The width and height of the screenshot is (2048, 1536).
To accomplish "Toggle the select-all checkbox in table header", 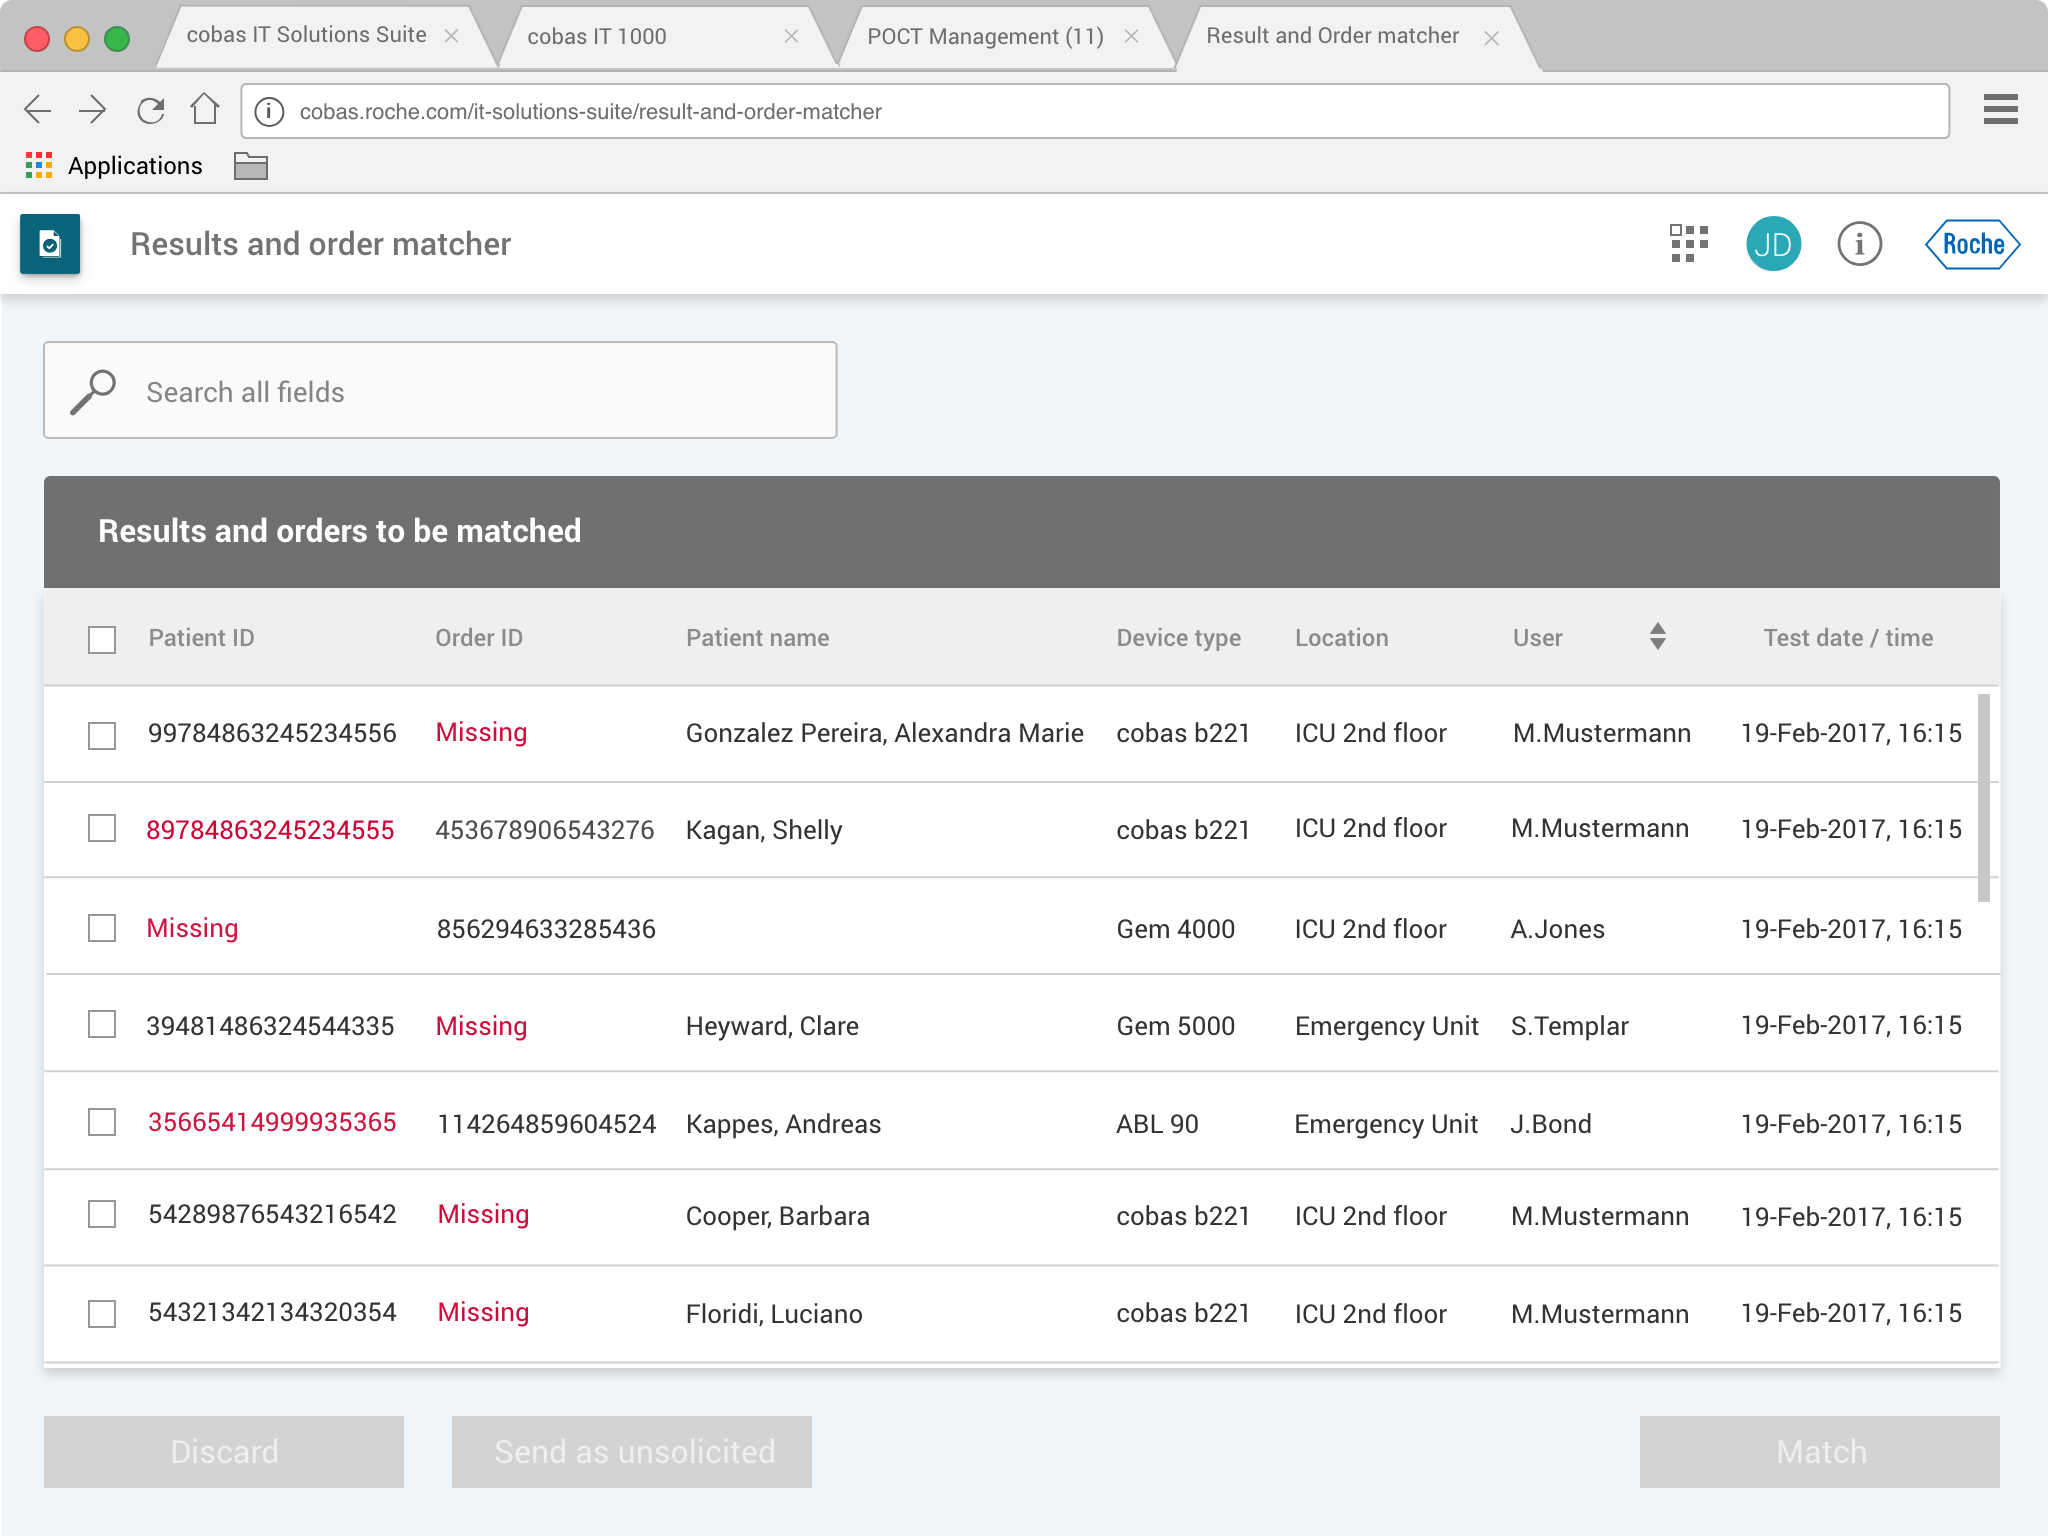I will pyautogui.click(x=102, y=639).
